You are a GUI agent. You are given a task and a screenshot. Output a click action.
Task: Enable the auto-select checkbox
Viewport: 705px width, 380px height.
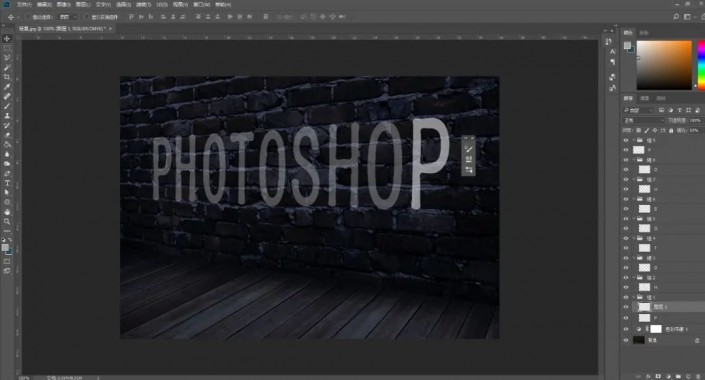click(28, 17)
